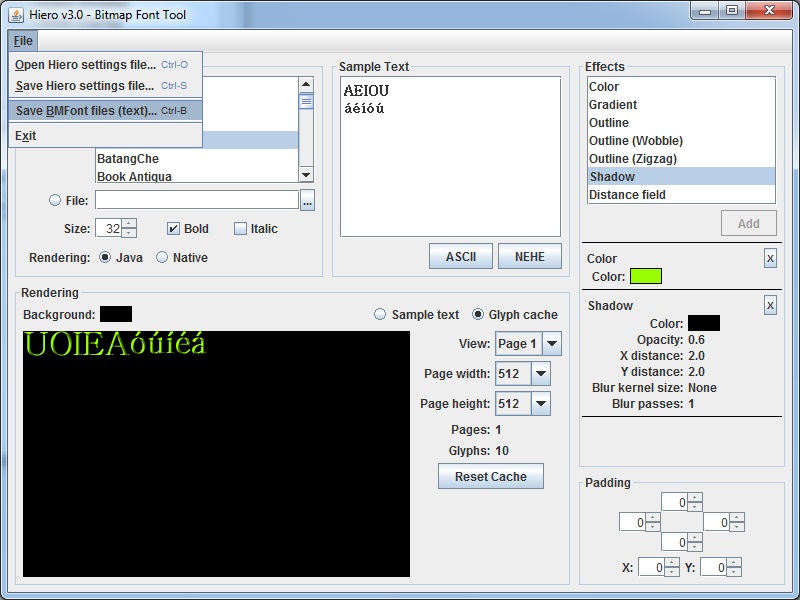800x600 pixels.
Task: Remove the Color effect with its X
Action: pos(770,259)
